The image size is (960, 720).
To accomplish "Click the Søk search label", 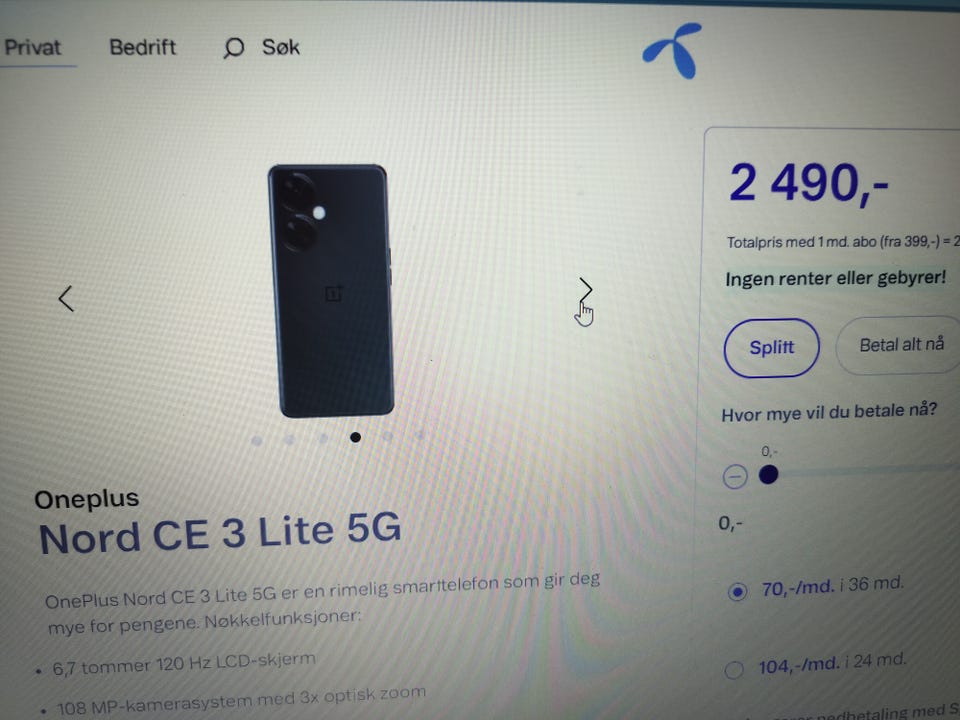I will pos(281,47).
